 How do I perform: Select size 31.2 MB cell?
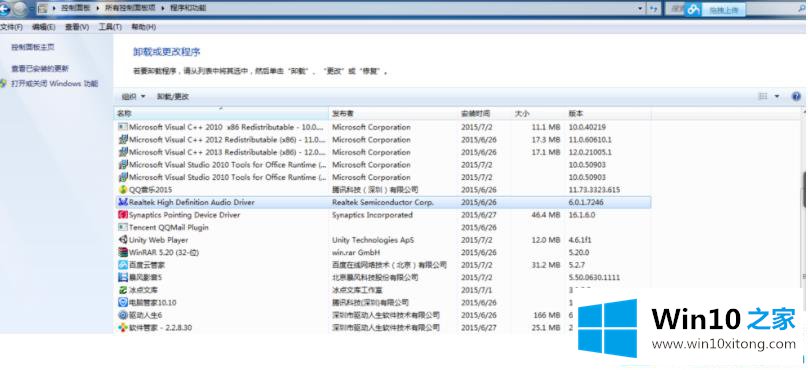click(x=545, y=265)
